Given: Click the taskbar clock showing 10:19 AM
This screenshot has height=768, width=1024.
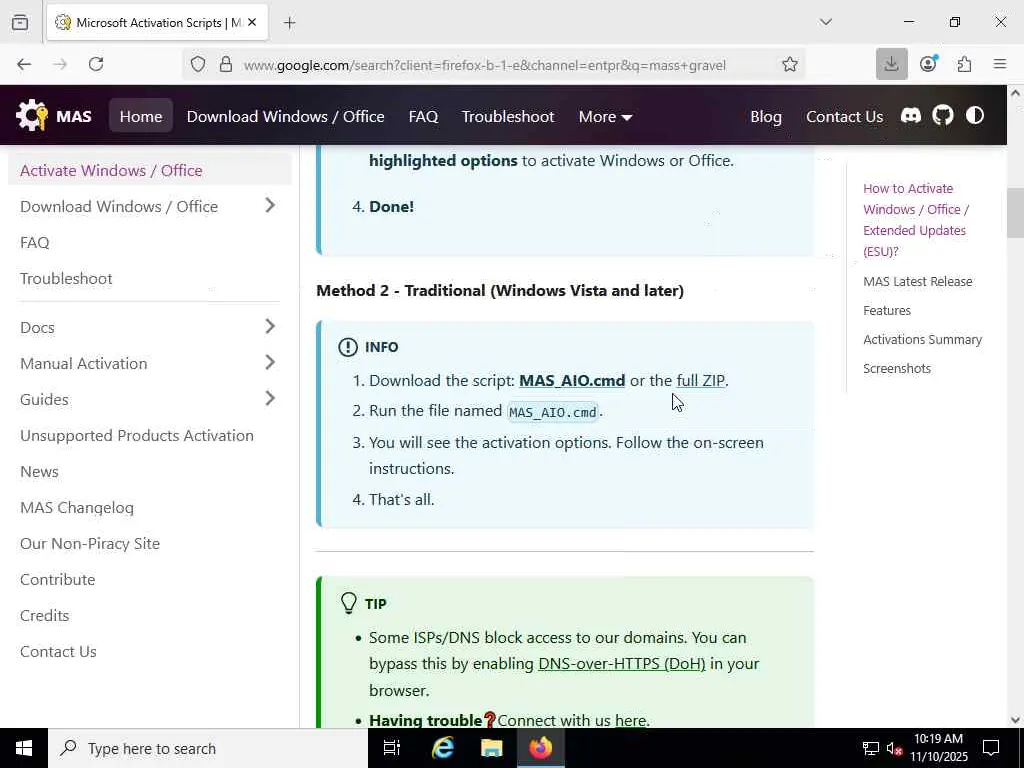Looking at the screenshot, I should click(x=938, y=748).
